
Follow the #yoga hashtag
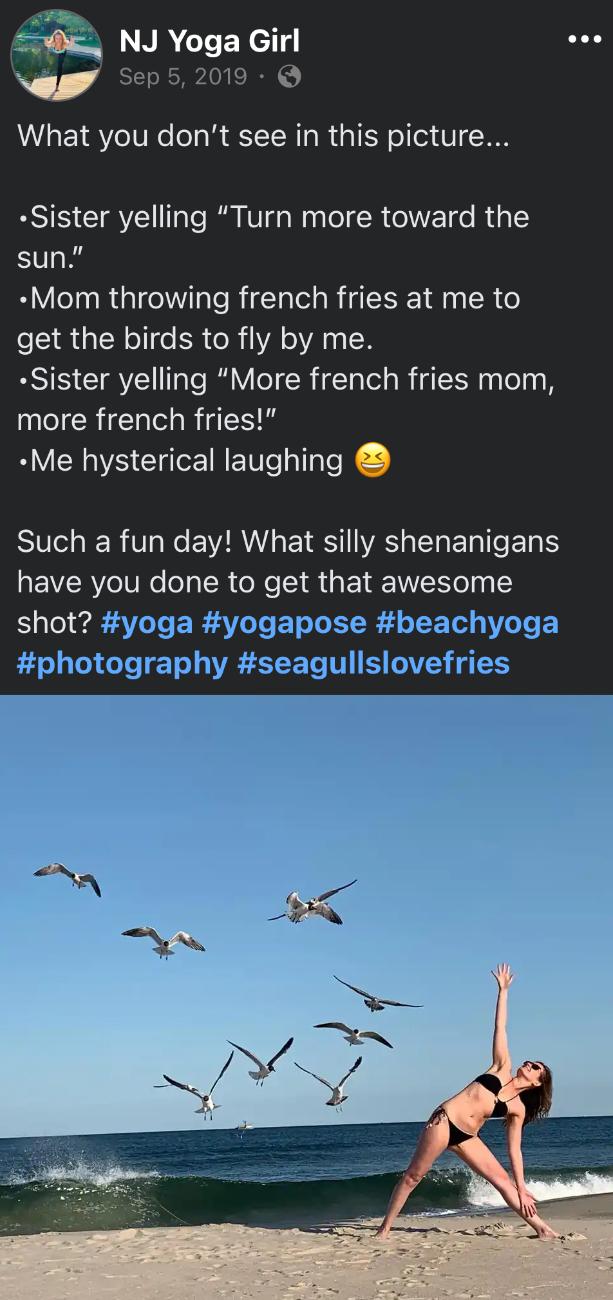tap(147, 622)
